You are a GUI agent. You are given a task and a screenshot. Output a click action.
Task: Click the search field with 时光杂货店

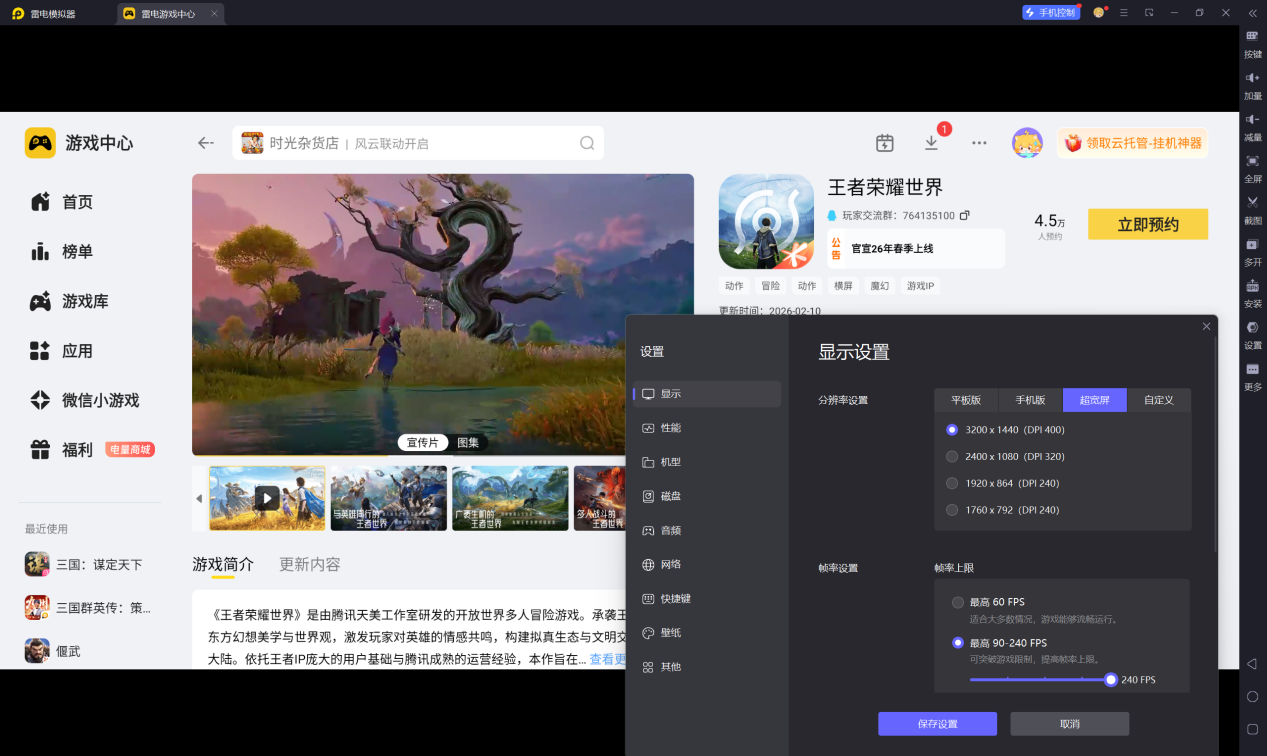(418, 143)
